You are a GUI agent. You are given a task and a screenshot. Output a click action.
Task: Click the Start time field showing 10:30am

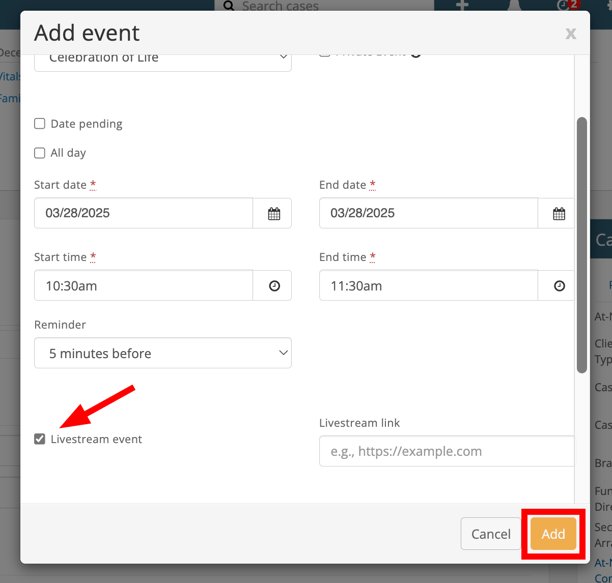pos(143,286)
